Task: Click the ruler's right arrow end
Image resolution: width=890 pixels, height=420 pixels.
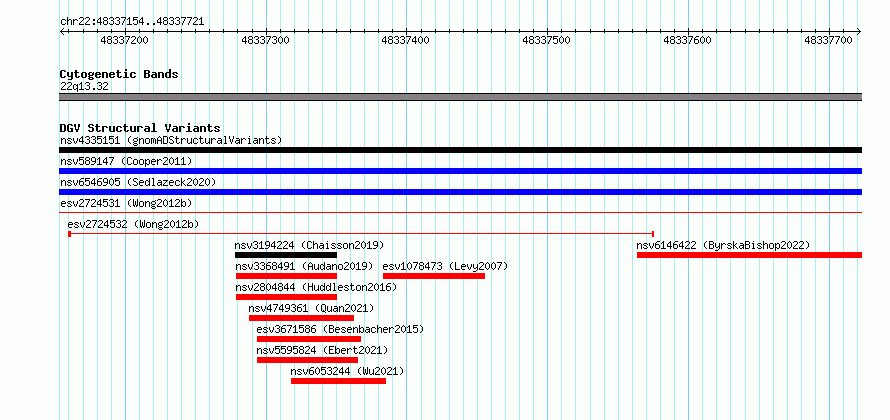Action: click(859, 31)
